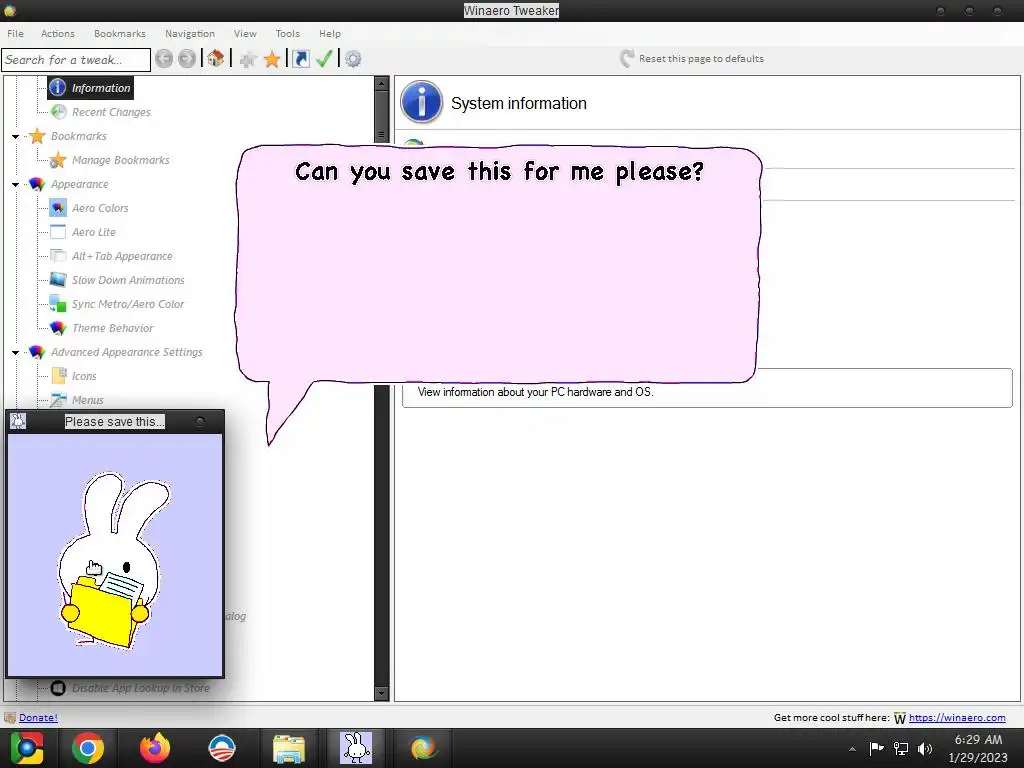
Task: Collapse the Appearance tree group
Action: coord(16,185)
